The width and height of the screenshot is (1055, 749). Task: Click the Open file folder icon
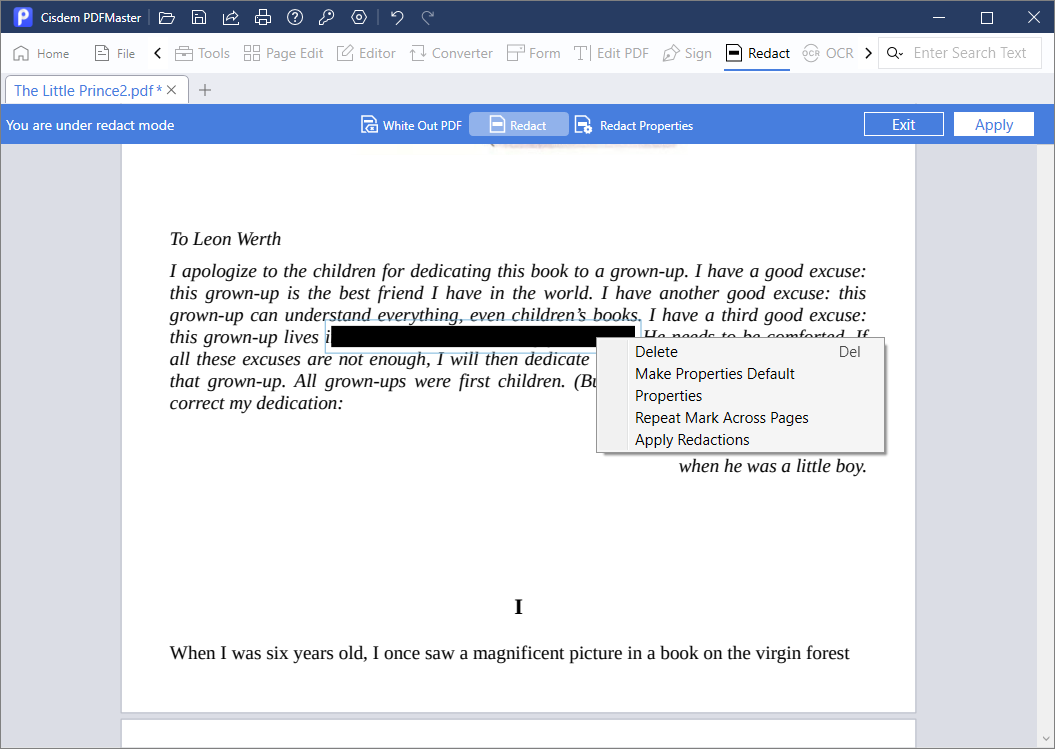click(167, 17)
